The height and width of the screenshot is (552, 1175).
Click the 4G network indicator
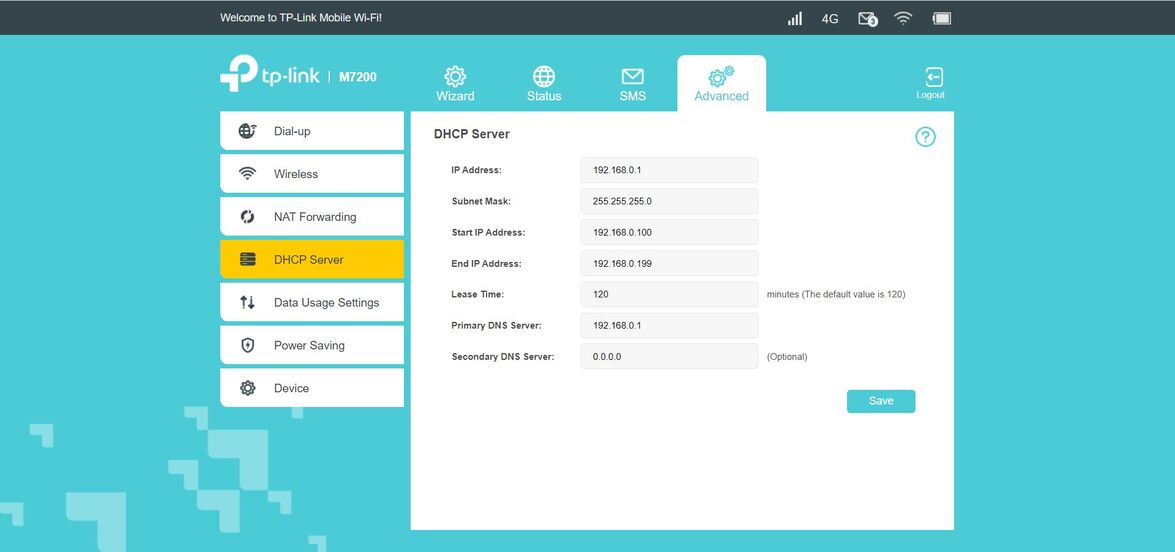[830, 18]
